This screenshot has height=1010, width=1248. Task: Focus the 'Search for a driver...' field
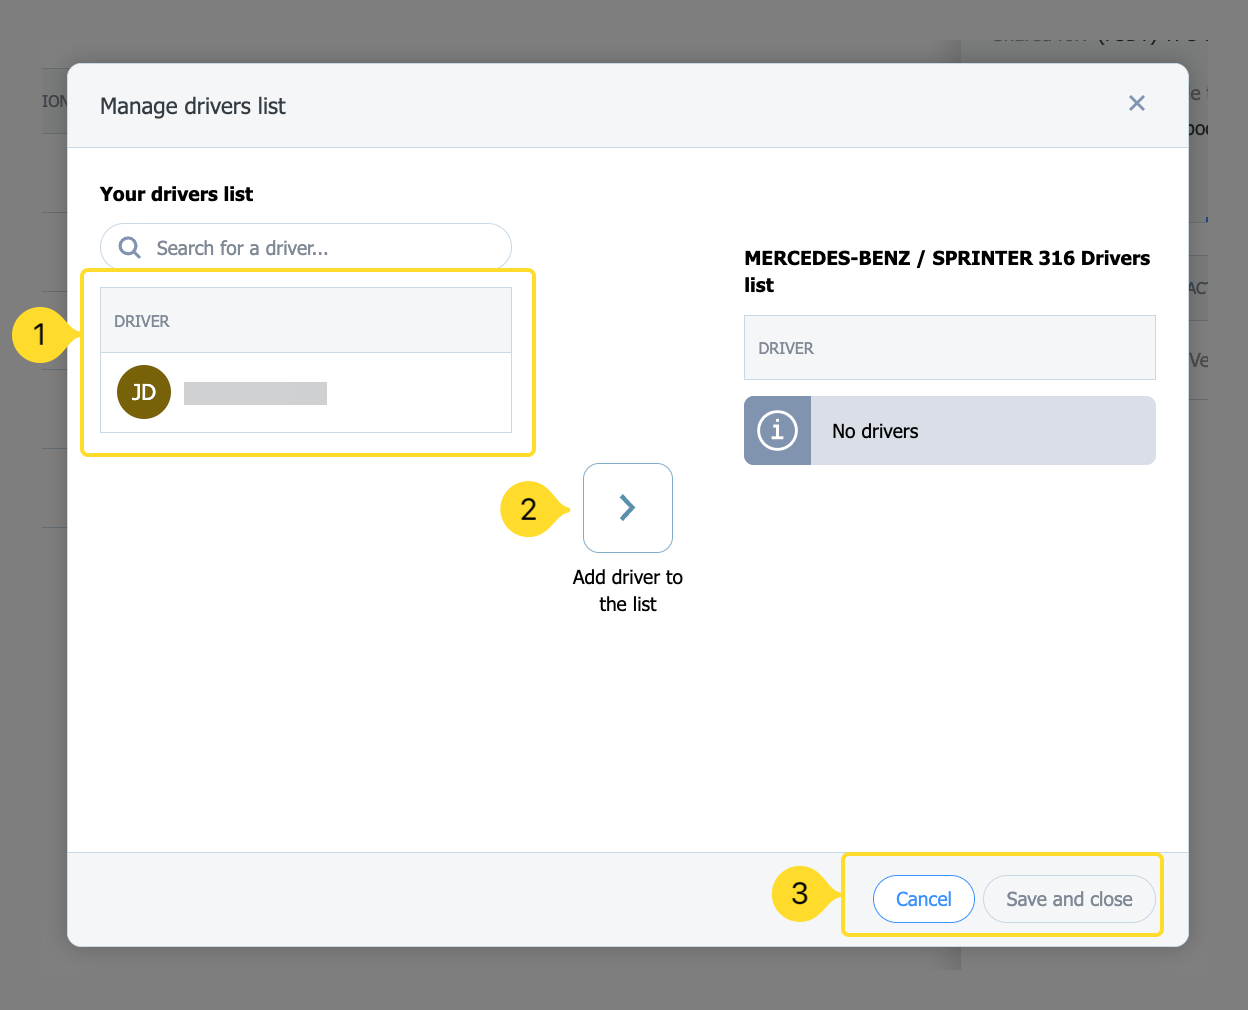click(x=320, y=248)
